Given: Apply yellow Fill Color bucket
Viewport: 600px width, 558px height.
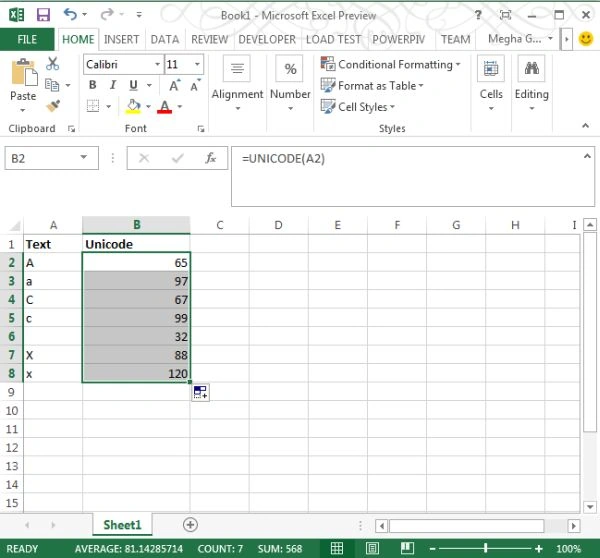Looking at the screenshot, I should (x=133, y=106).
